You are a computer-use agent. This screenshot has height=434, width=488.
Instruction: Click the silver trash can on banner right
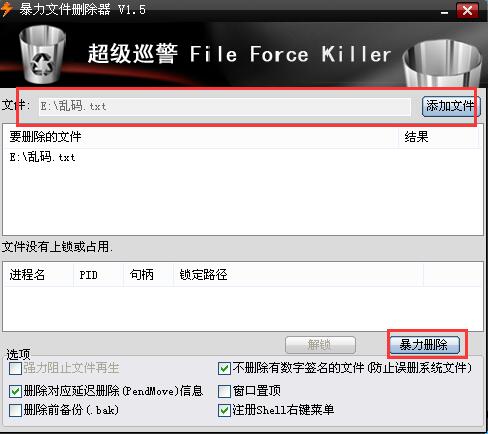coord(443,63)
